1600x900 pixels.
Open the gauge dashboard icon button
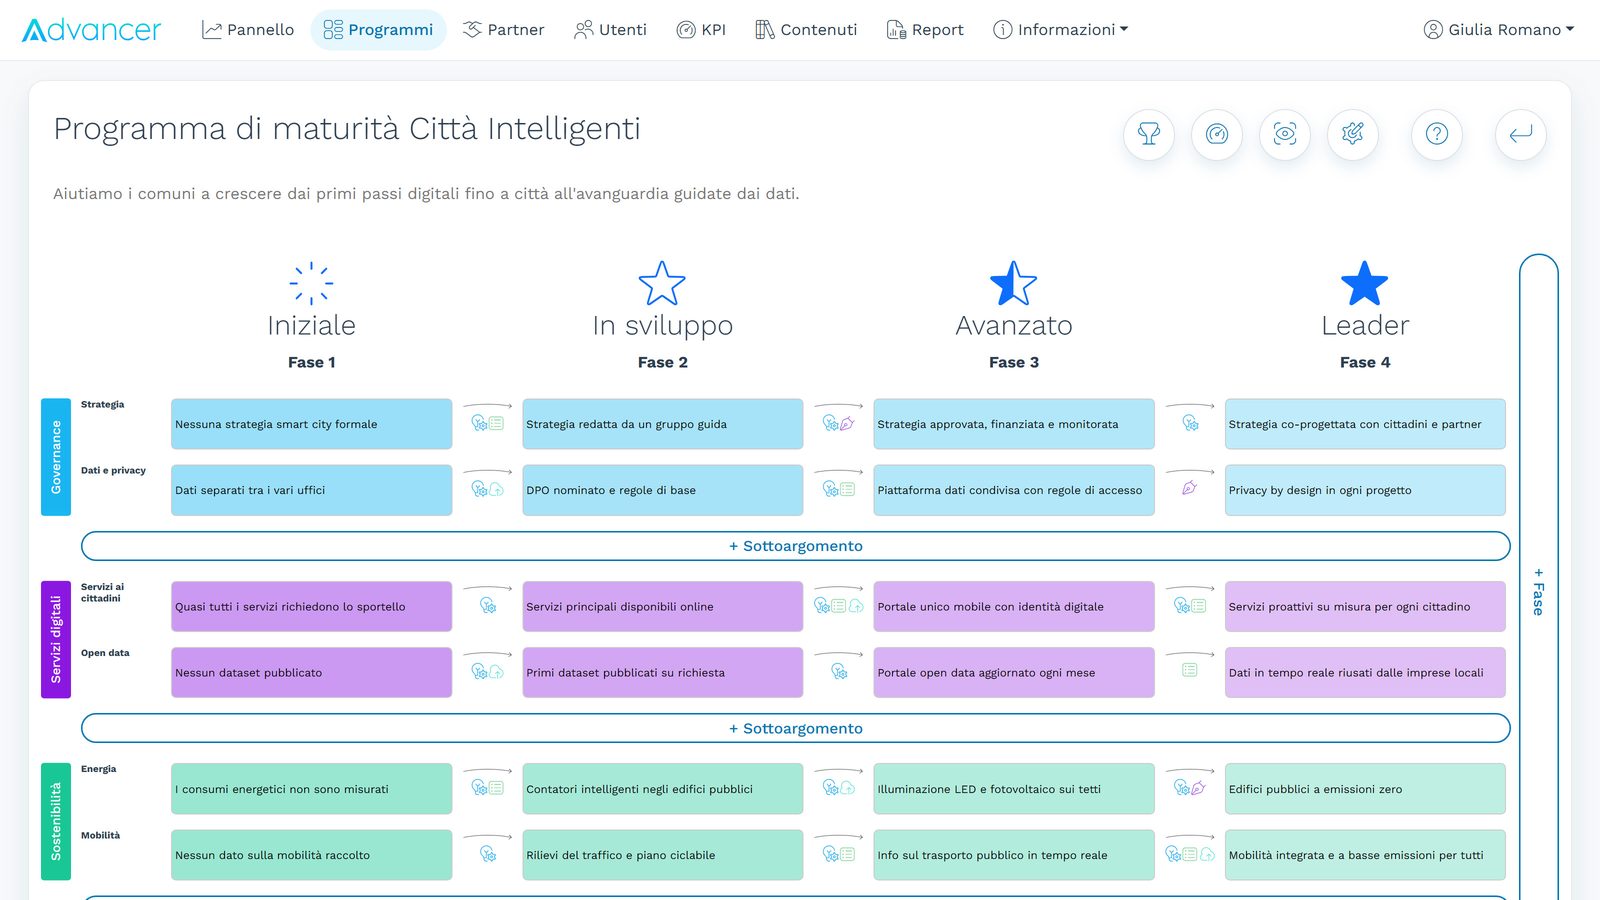click(x=1217, y=134)
